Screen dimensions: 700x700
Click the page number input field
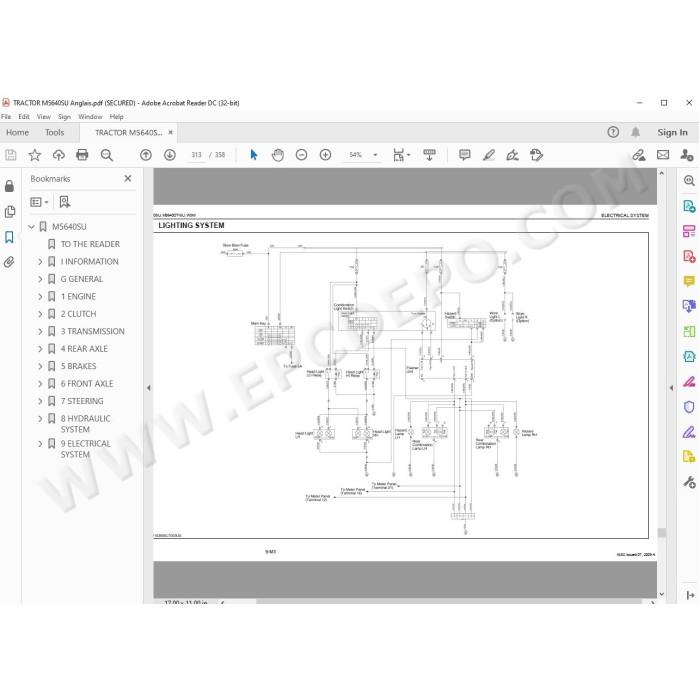(196, 155)
